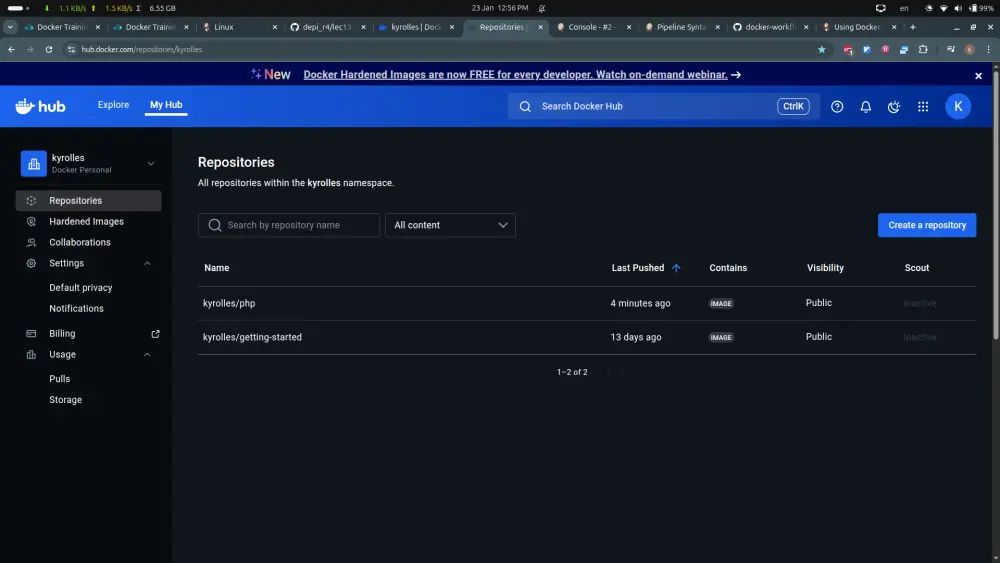Expand the kyrolles namespace switcher chevron
The height and width of the screenshot is (563, 1000).
point(151,163)
